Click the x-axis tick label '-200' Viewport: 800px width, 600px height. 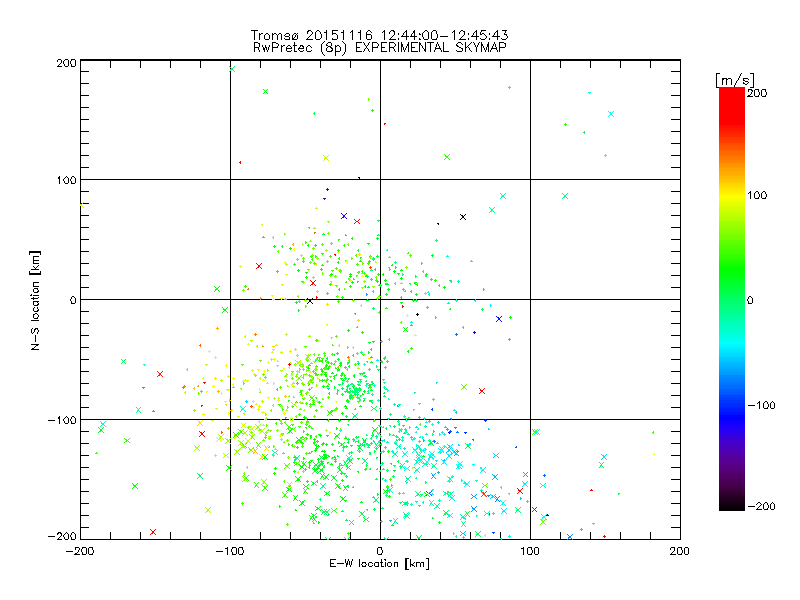(81, 551)
